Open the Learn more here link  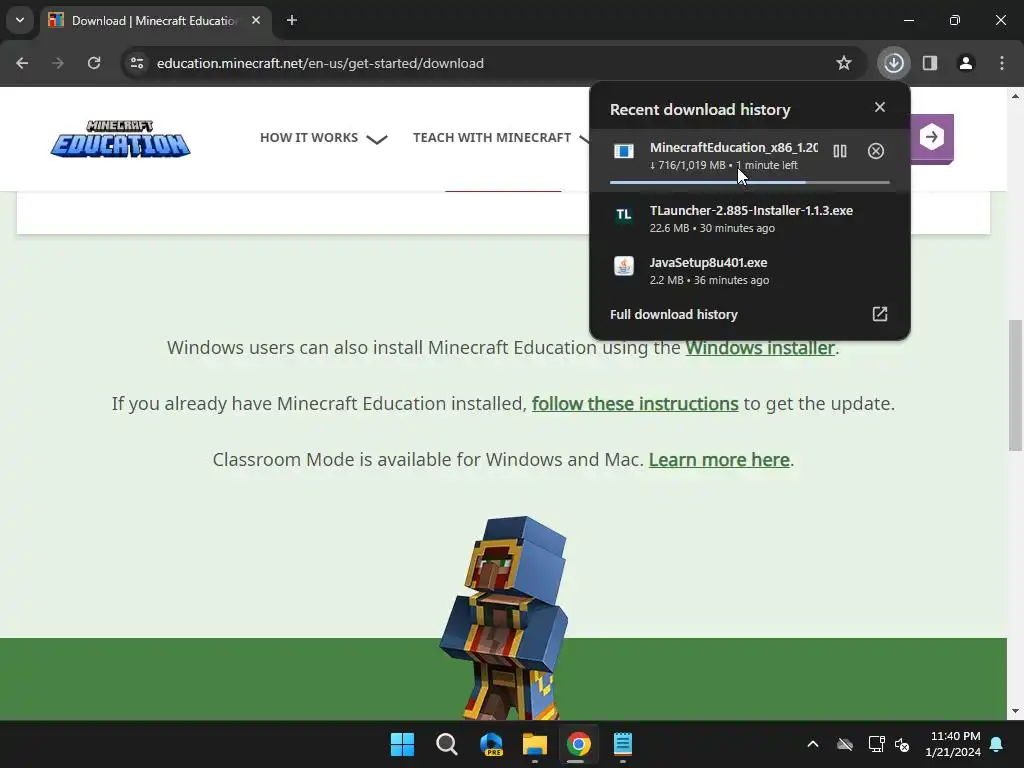pyautogui.click(x=719, y=460)
